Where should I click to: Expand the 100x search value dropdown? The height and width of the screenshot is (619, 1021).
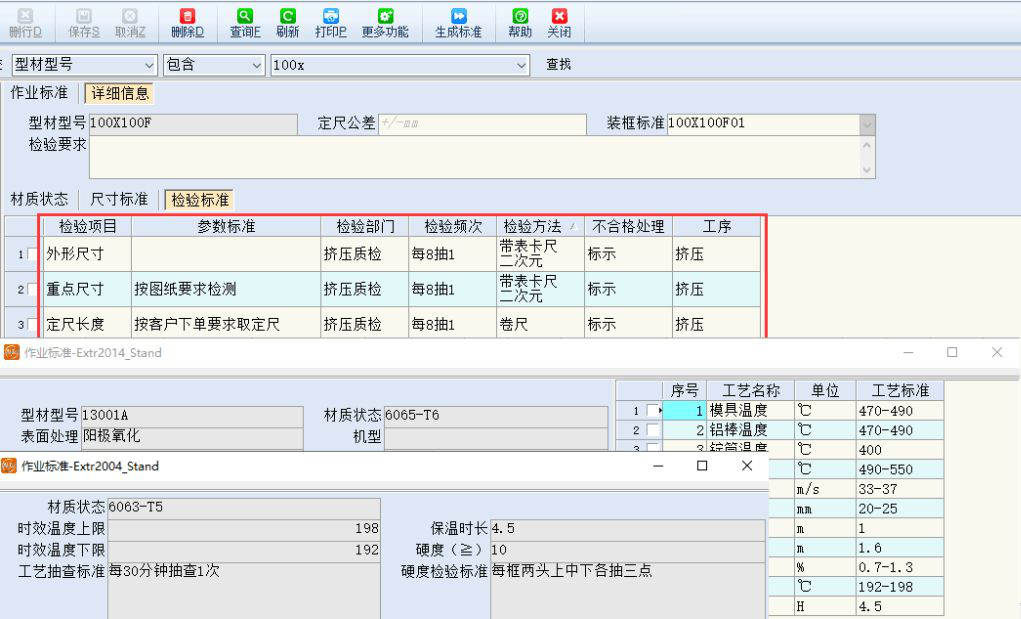[521, 65]
